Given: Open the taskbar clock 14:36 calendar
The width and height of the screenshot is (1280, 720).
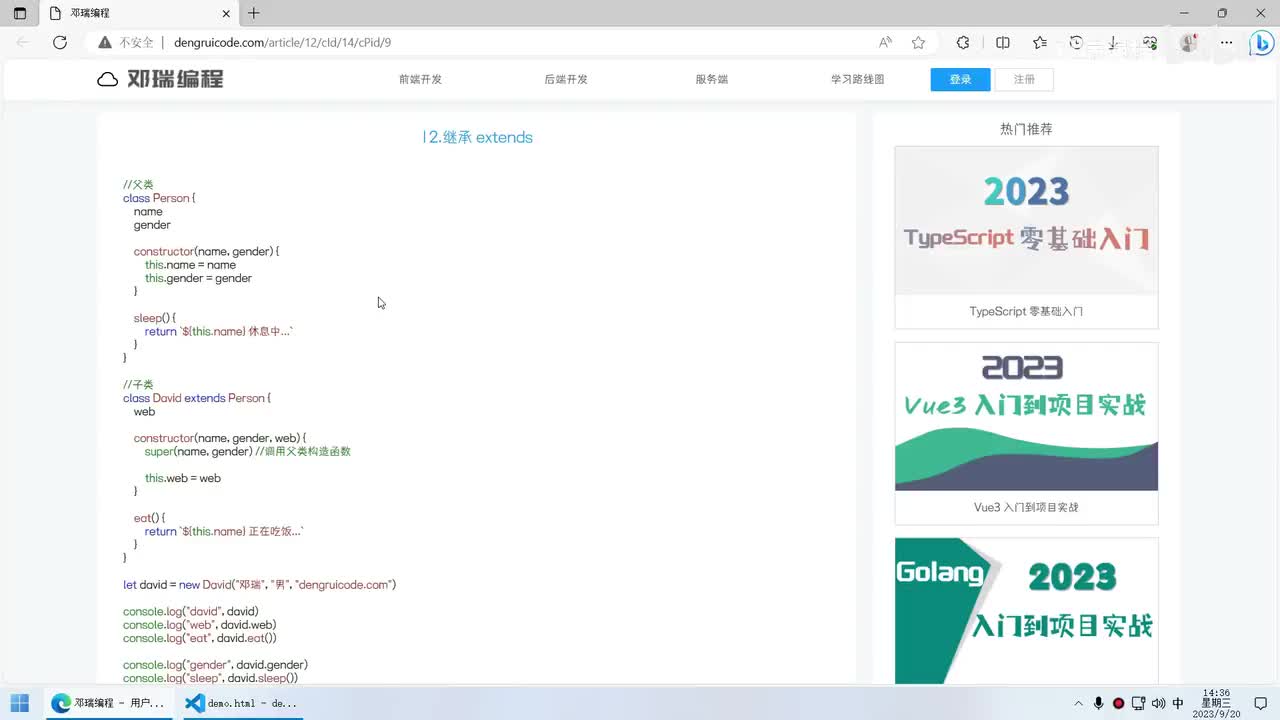Looking at the screenshot, I should [x=1216, y=703].
